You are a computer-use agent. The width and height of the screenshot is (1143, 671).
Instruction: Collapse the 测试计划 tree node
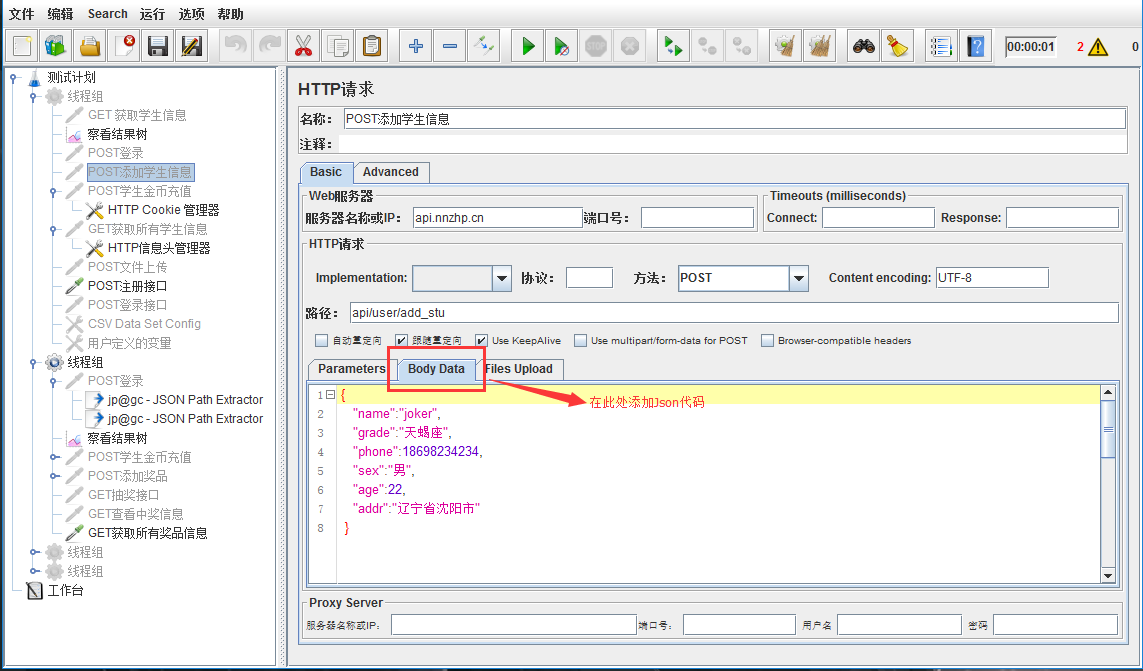coord(13,78)
